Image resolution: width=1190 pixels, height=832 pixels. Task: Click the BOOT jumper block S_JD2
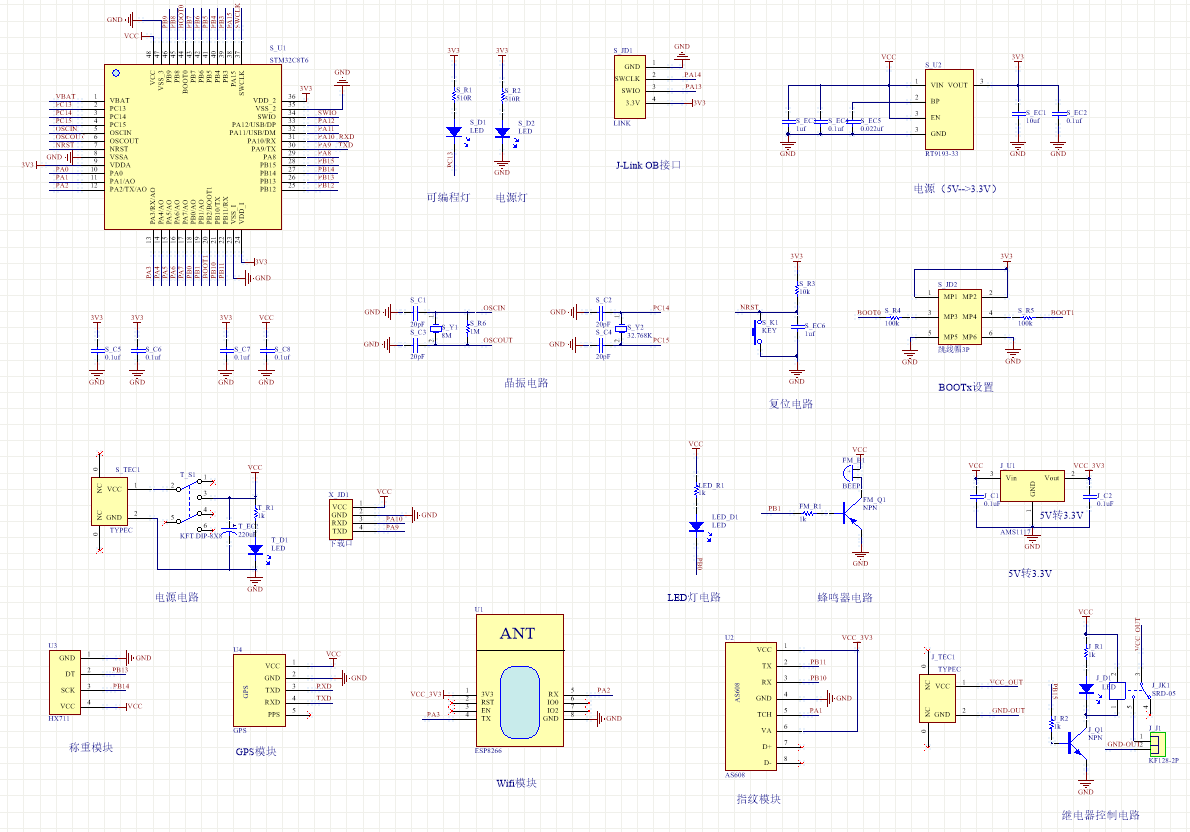[x=960, y=317]
